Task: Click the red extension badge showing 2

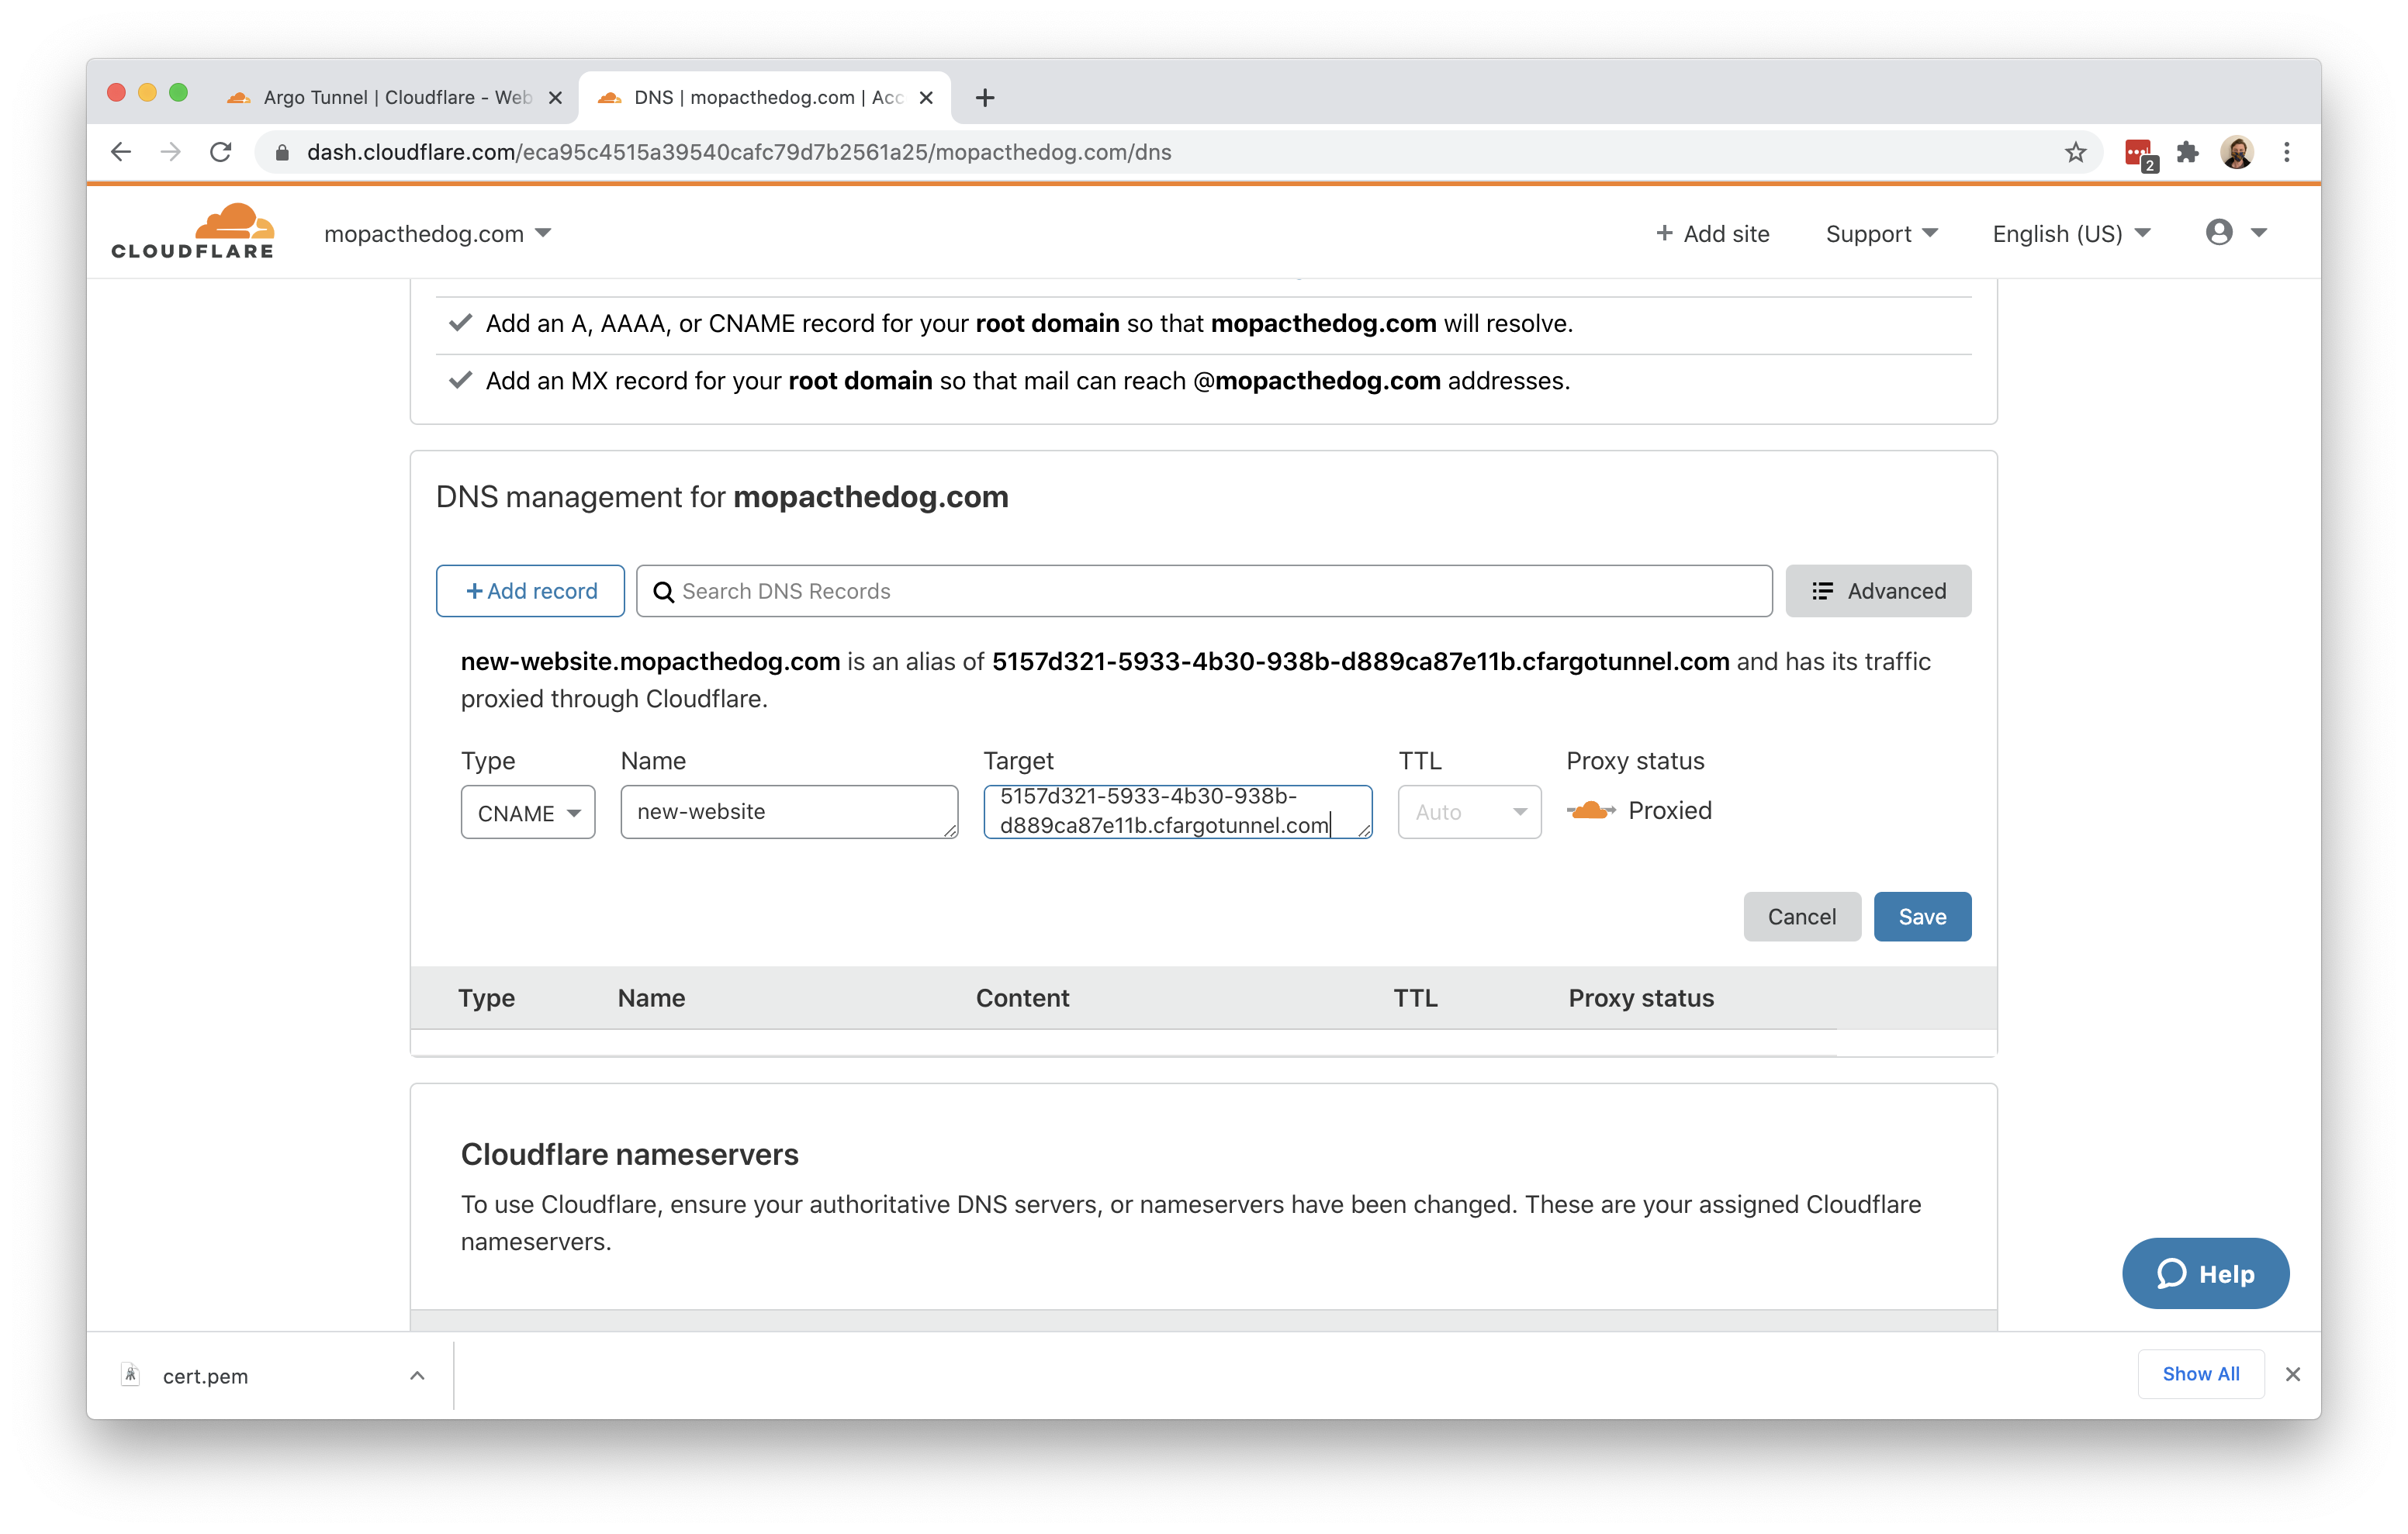Action: [x=2140, y=152]
